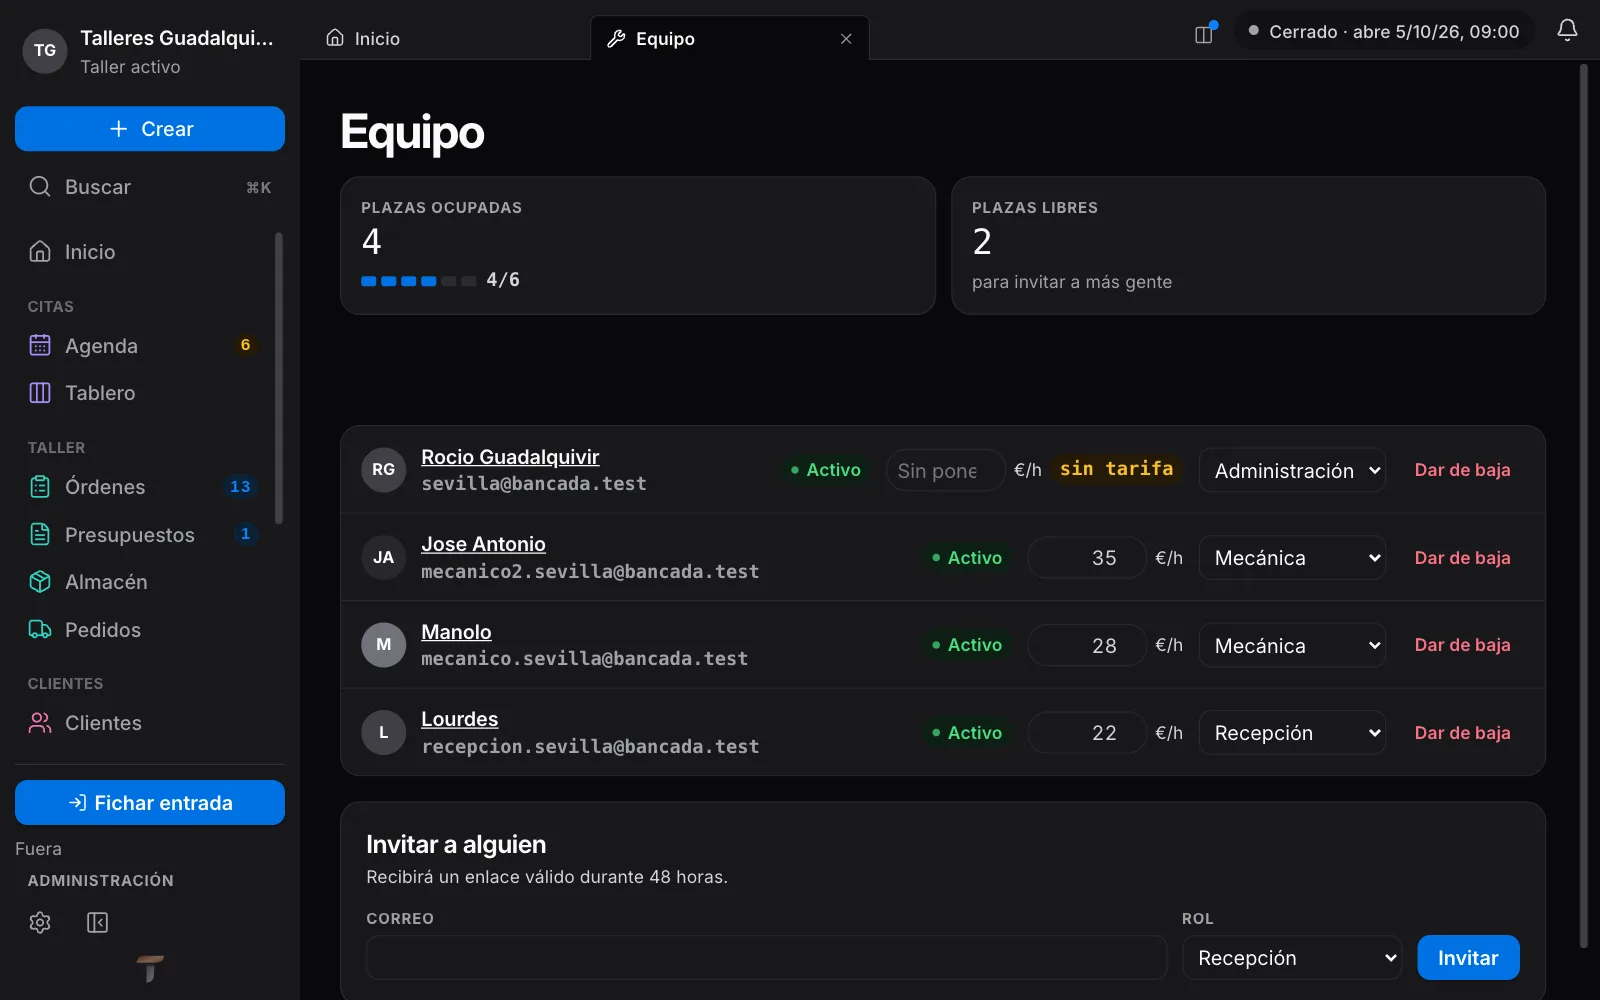
Task: Click the Pedidos truck icon
Action: [x=40, y=630]
